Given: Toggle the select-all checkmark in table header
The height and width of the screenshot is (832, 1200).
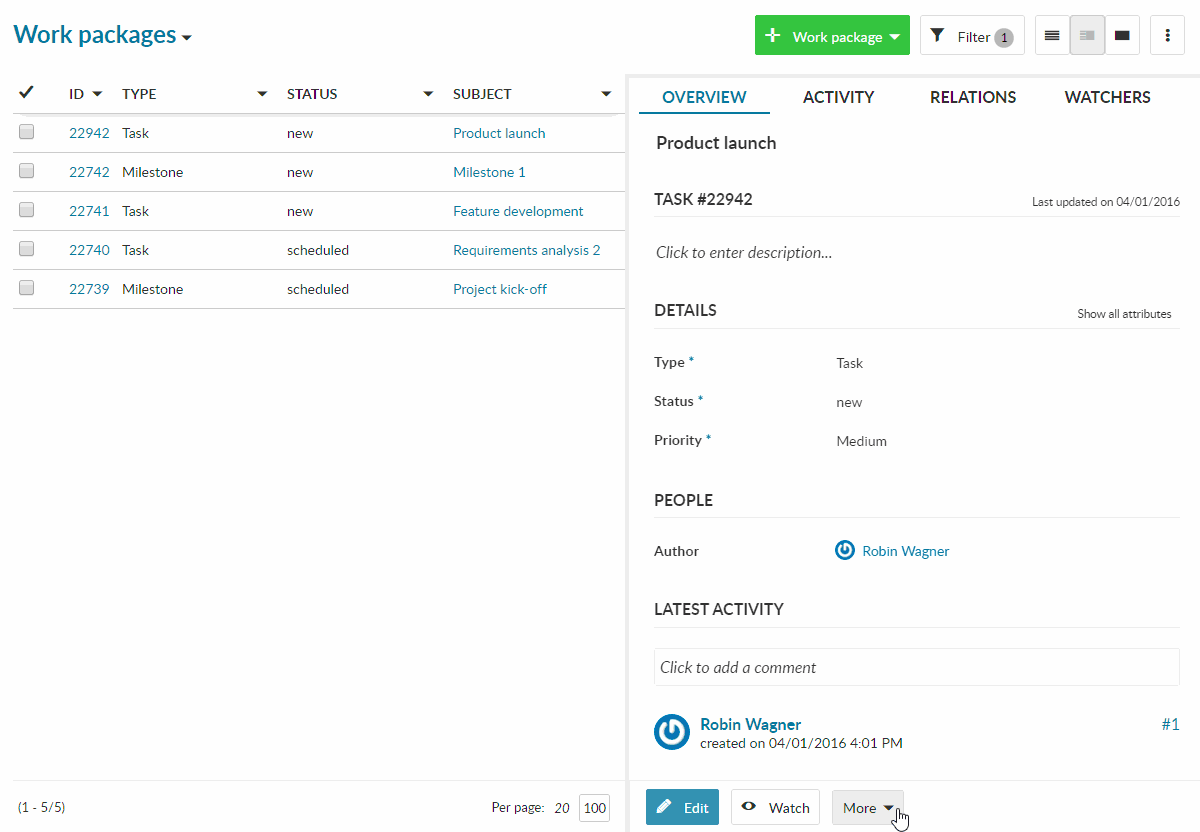Looking at the screenshot, I should tap(28, 92).
